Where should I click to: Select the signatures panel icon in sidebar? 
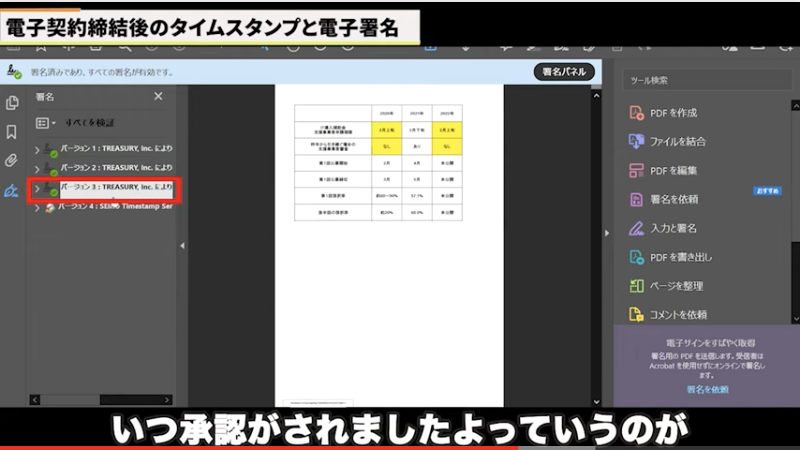(13, 190)
